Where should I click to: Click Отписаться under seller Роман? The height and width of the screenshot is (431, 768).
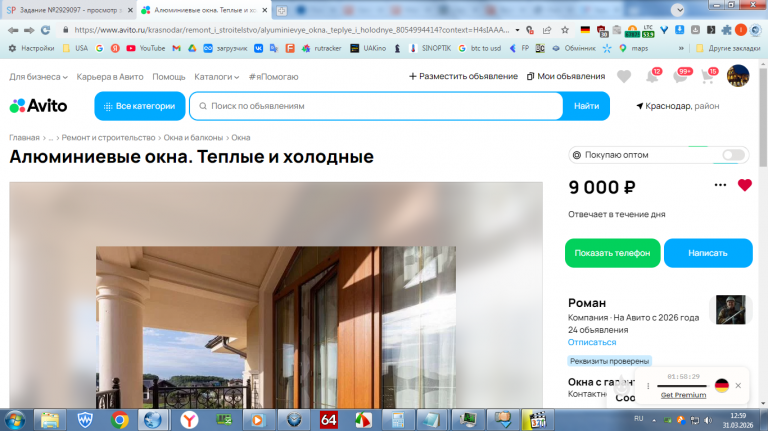592,342
